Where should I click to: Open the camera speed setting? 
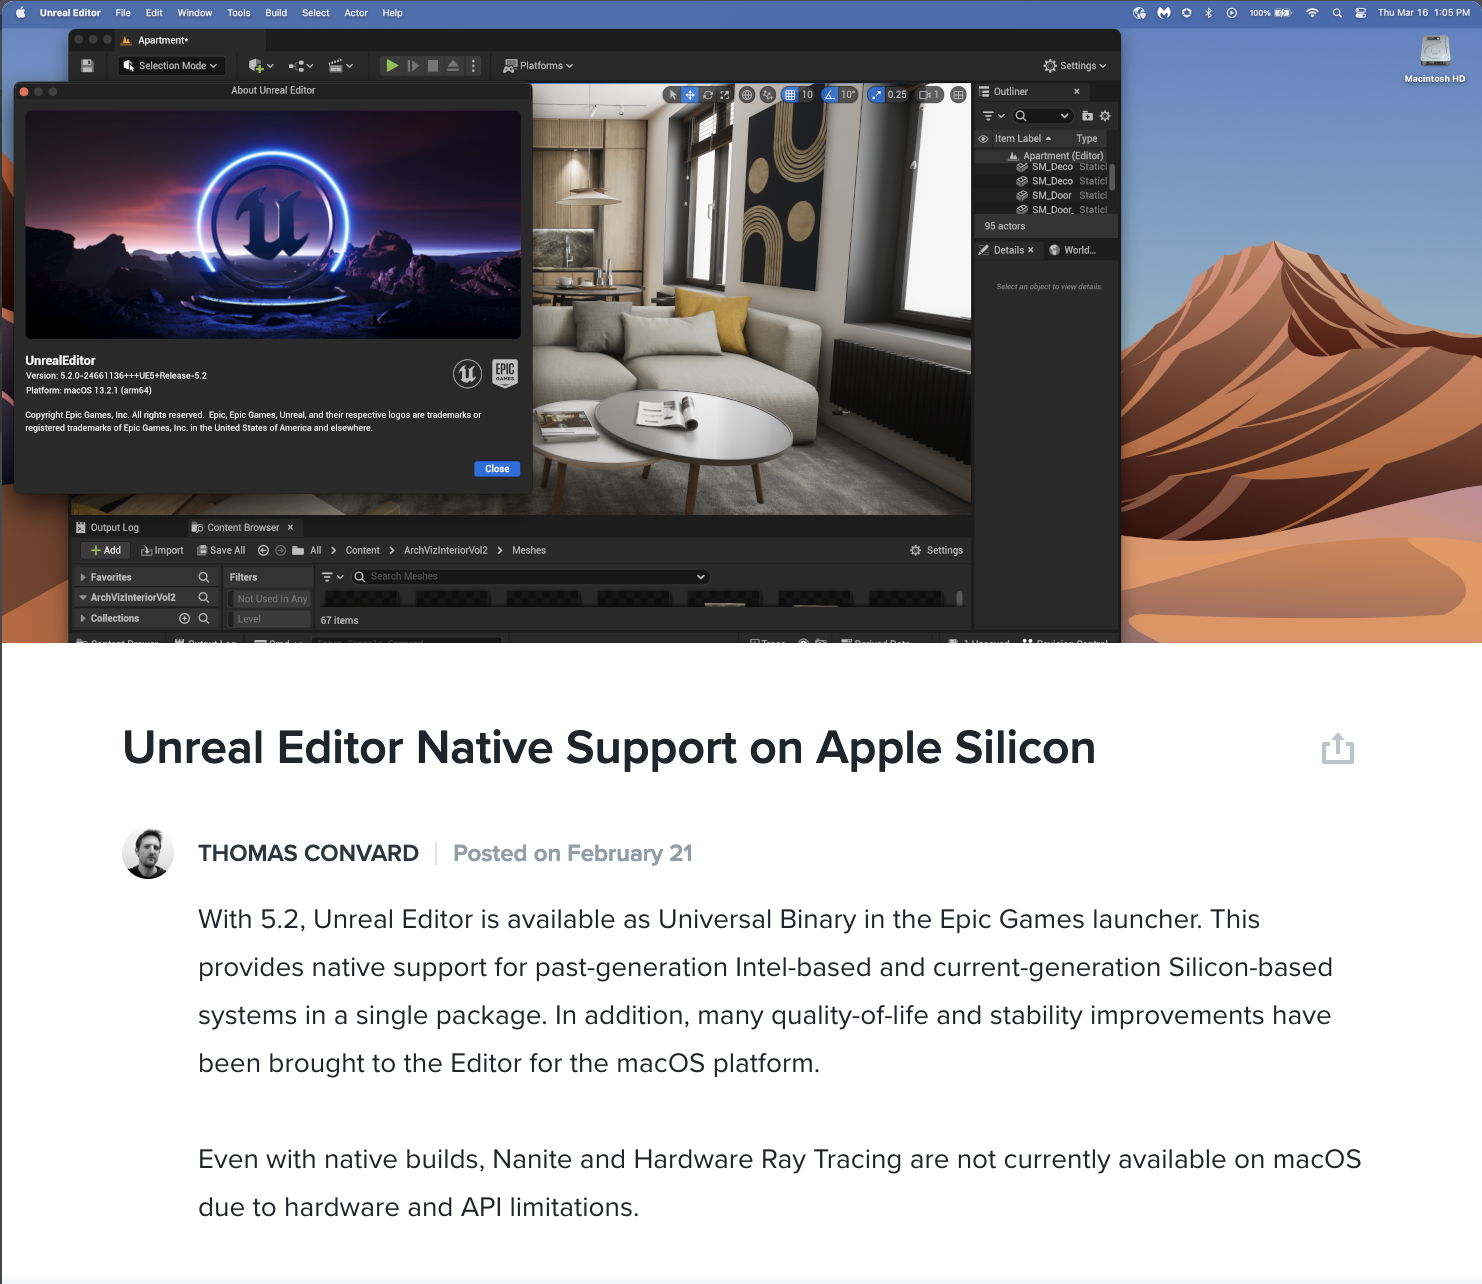pos(930,95)
